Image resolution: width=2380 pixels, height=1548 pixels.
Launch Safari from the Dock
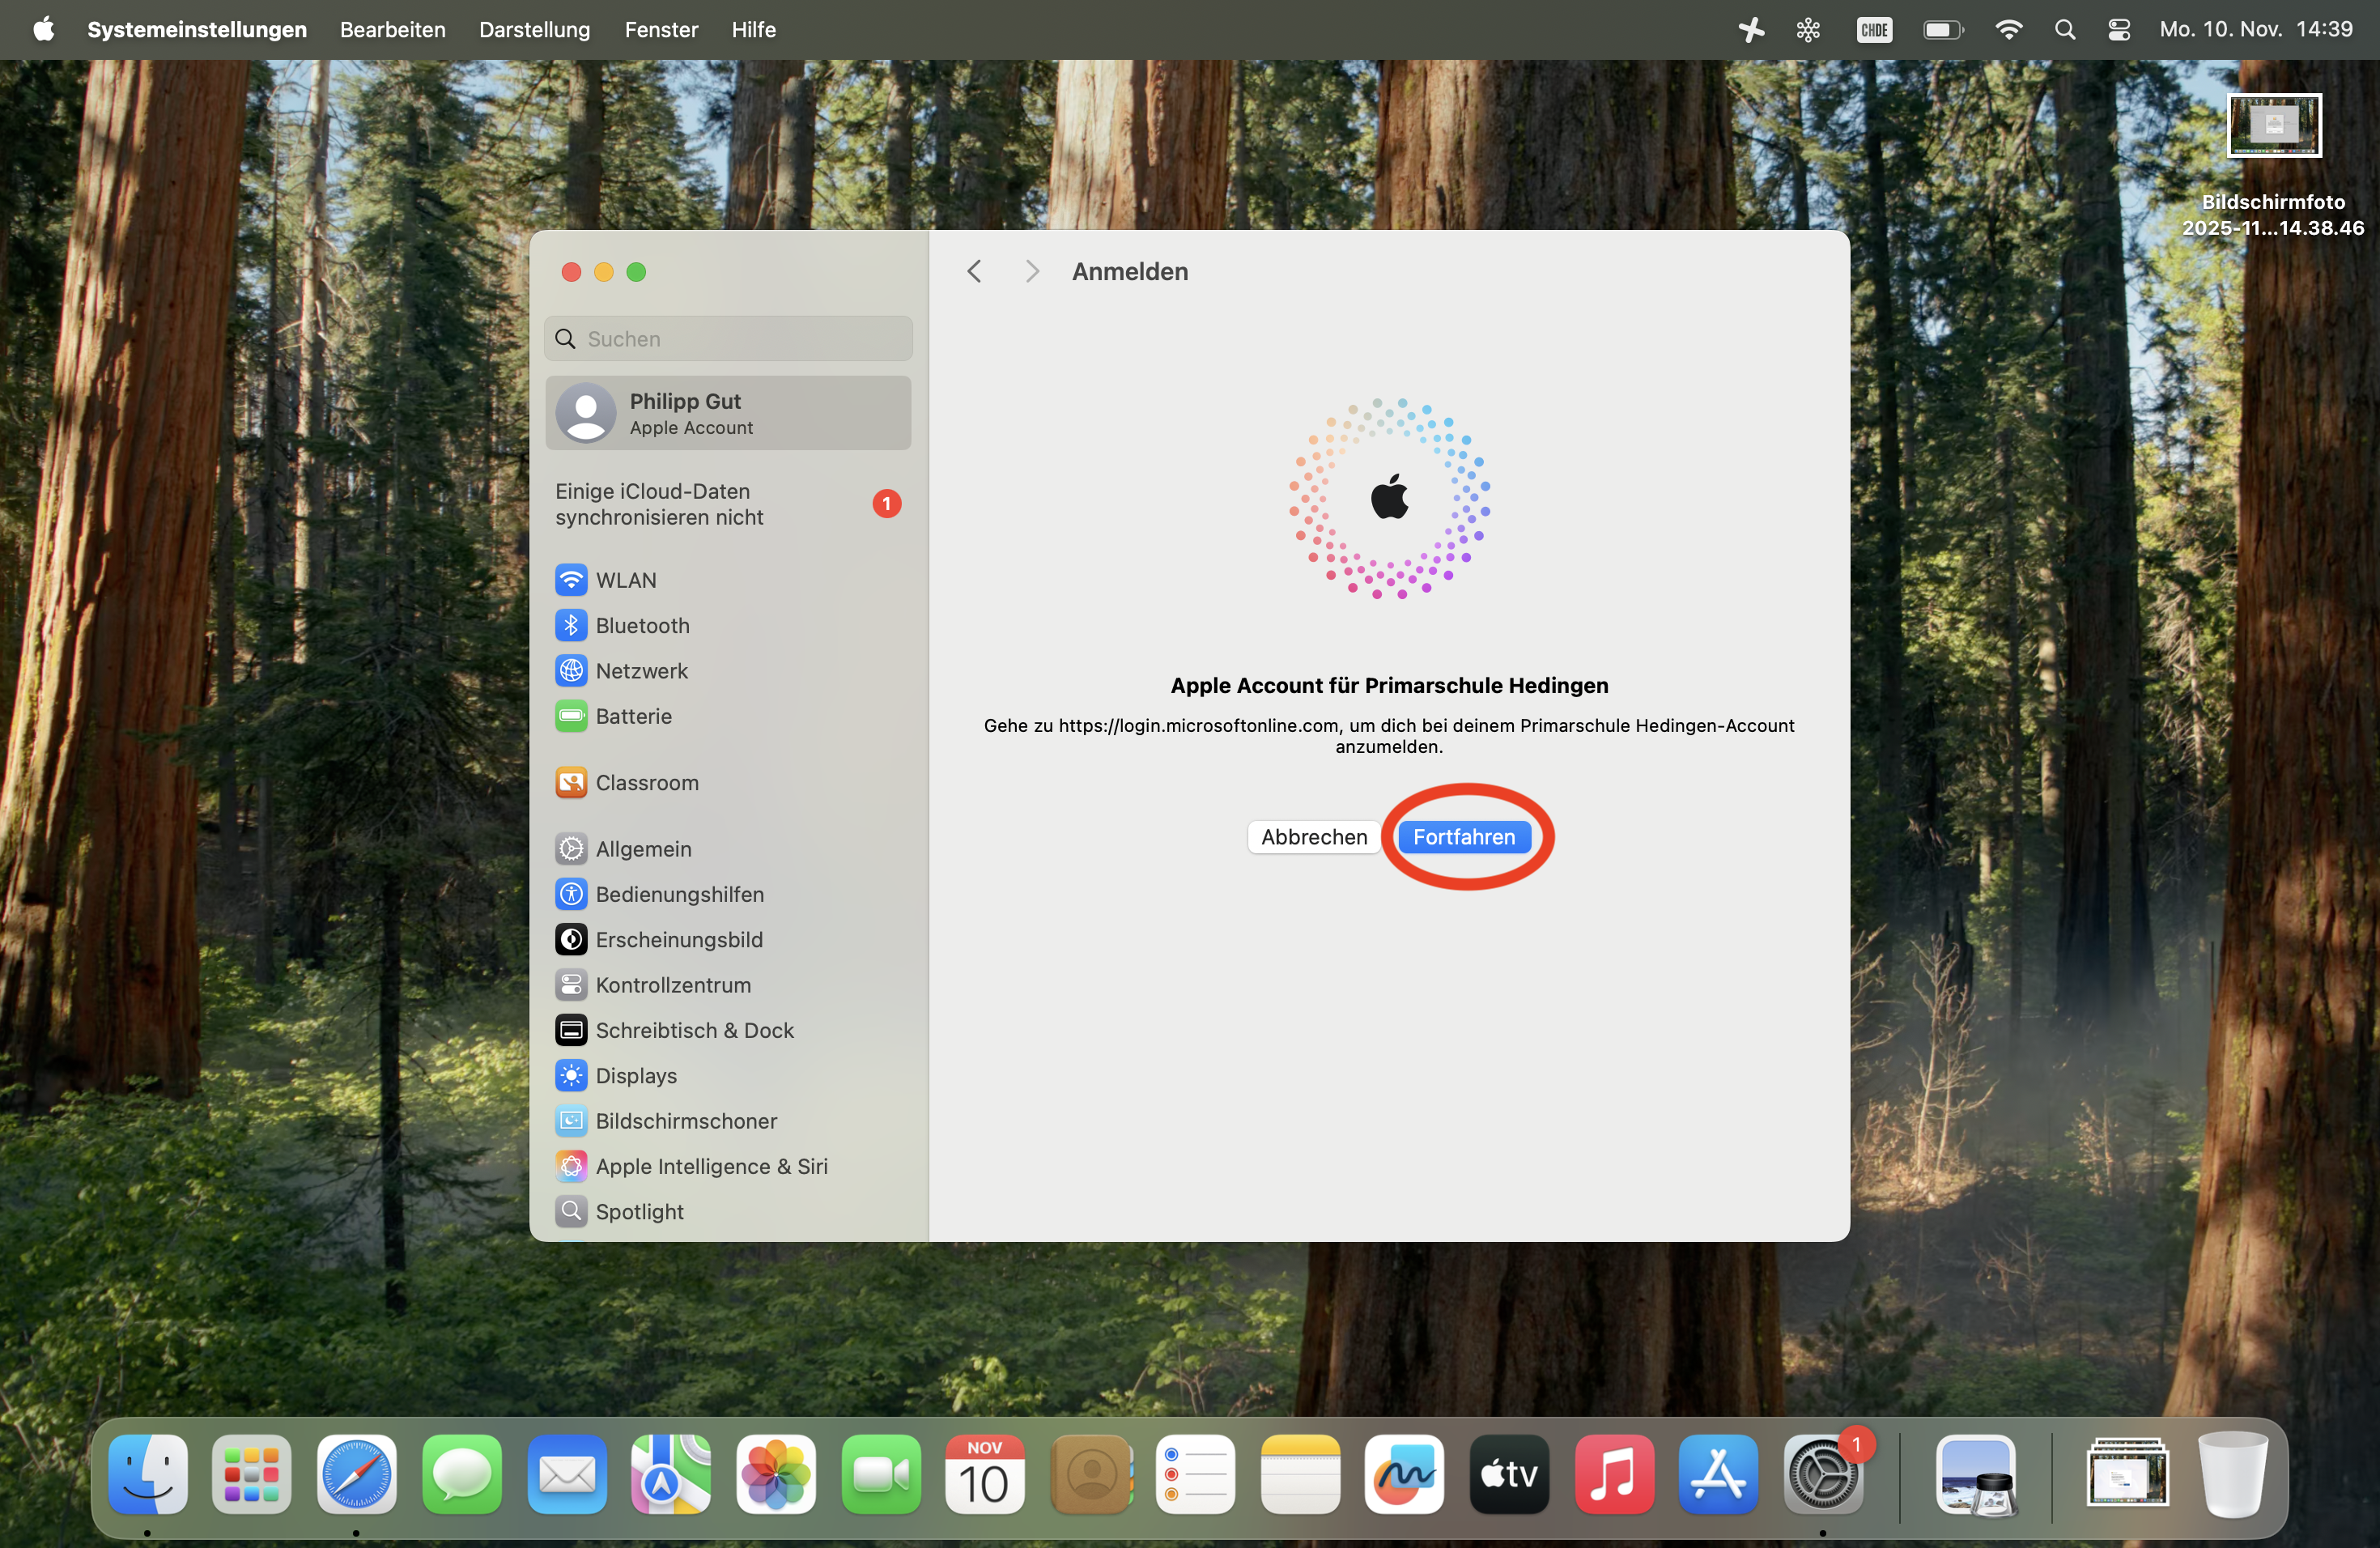tap(356, 1474)
